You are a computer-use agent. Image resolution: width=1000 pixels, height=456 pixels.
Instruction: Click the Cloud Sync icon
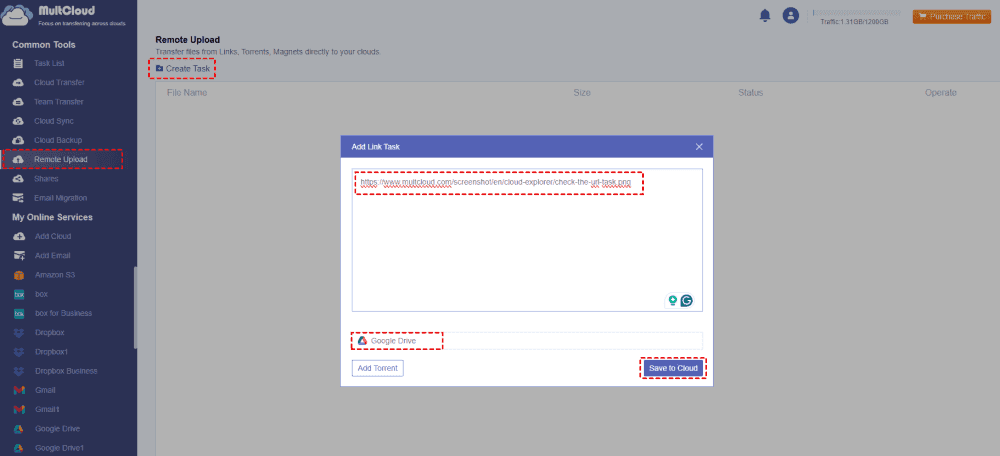click(18, 121)
